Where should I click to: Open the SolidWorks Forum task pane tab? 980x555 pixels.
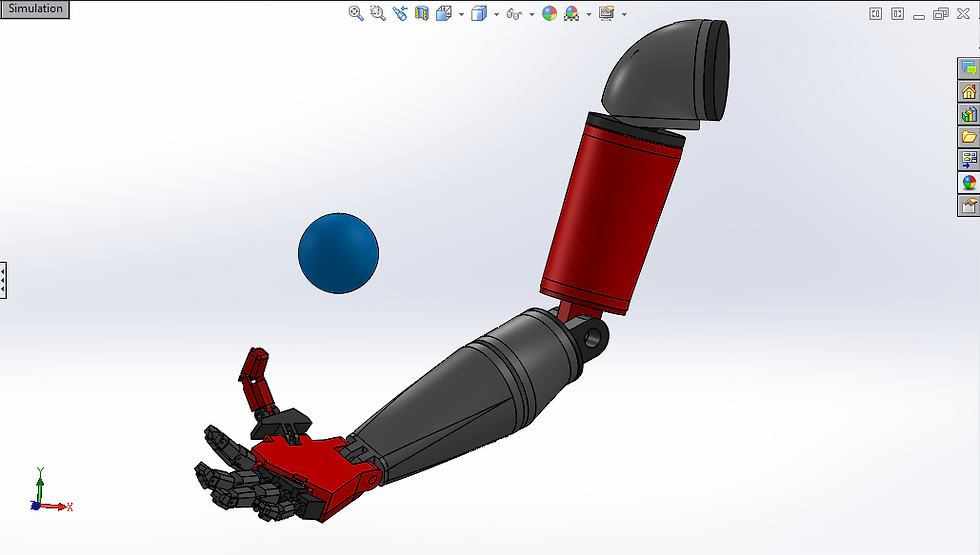pyautogui.click(x=969, y=69)
